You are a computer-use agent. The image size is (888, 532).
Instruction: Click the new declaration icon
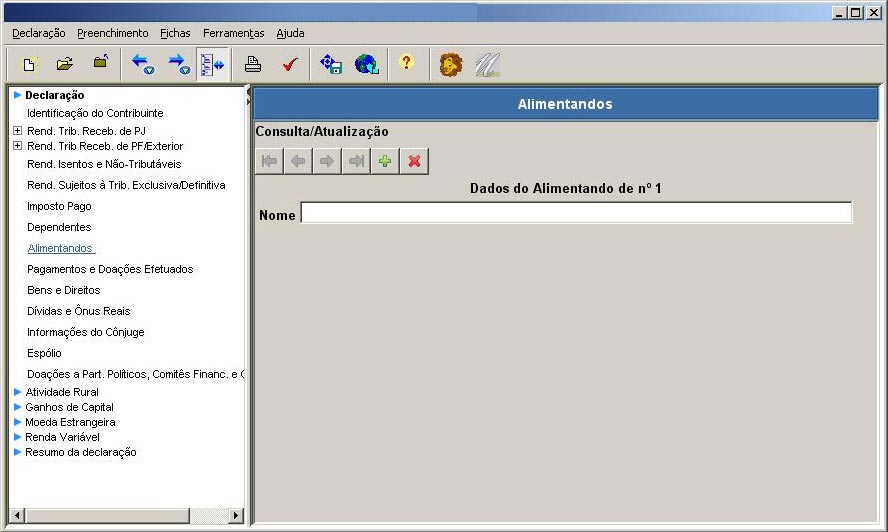point(30,64)
